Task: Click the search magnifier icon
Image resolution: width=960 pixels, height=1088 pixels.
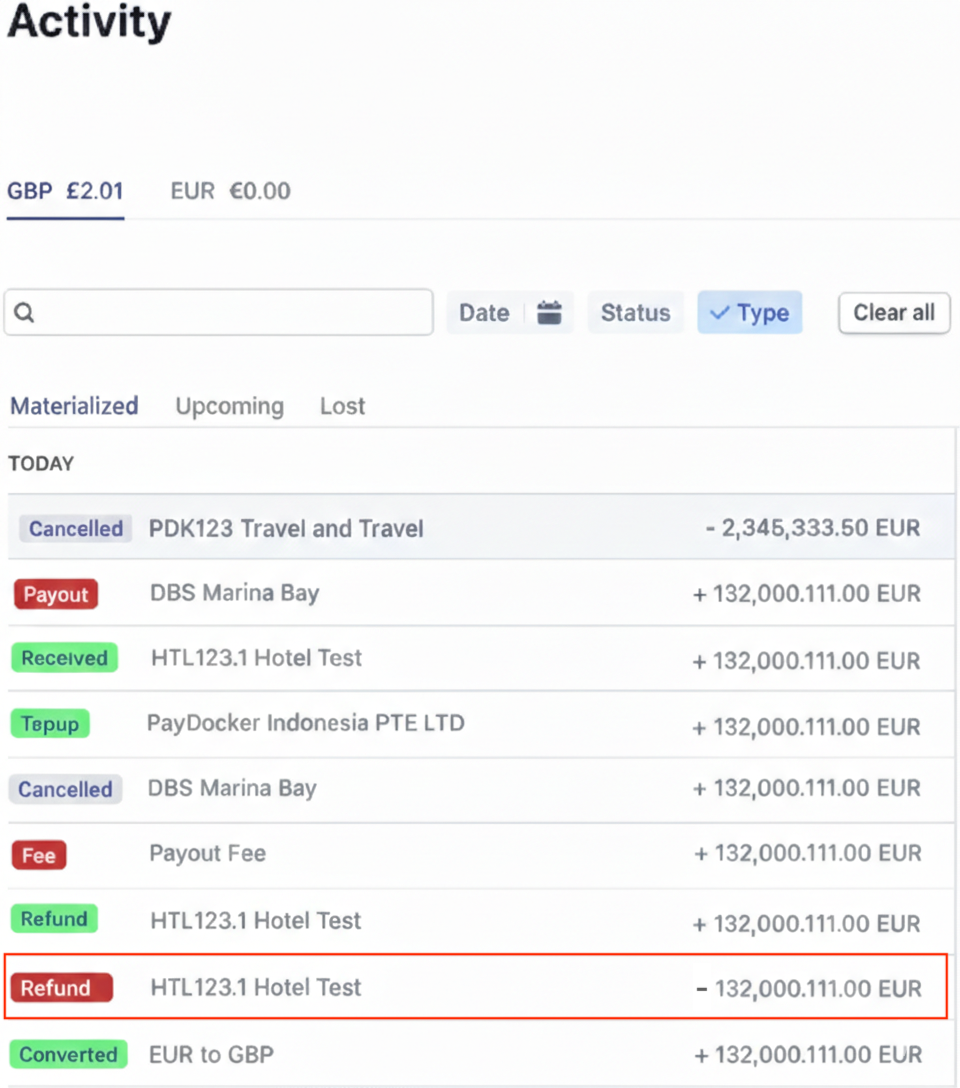Action: point(25,313)
